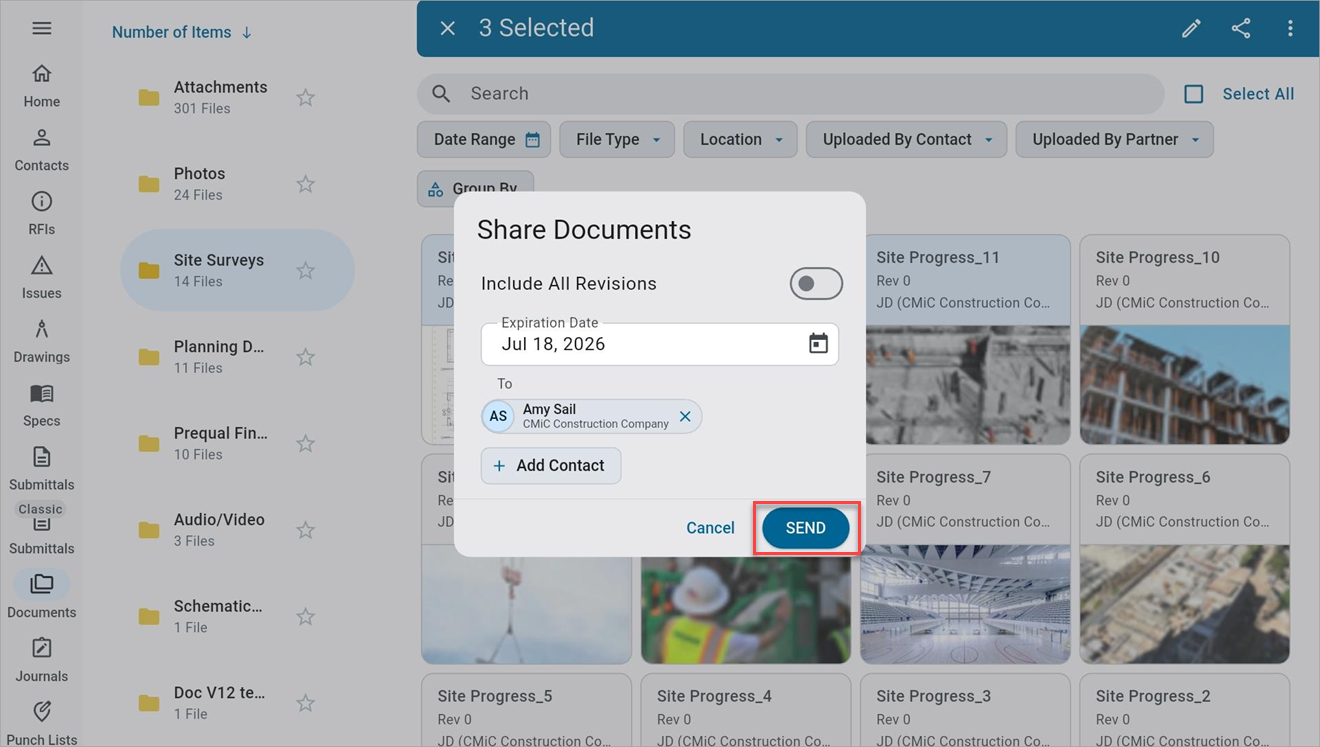Check the Select All checkbox
1320x747 pixels.
pos(1194,94)
